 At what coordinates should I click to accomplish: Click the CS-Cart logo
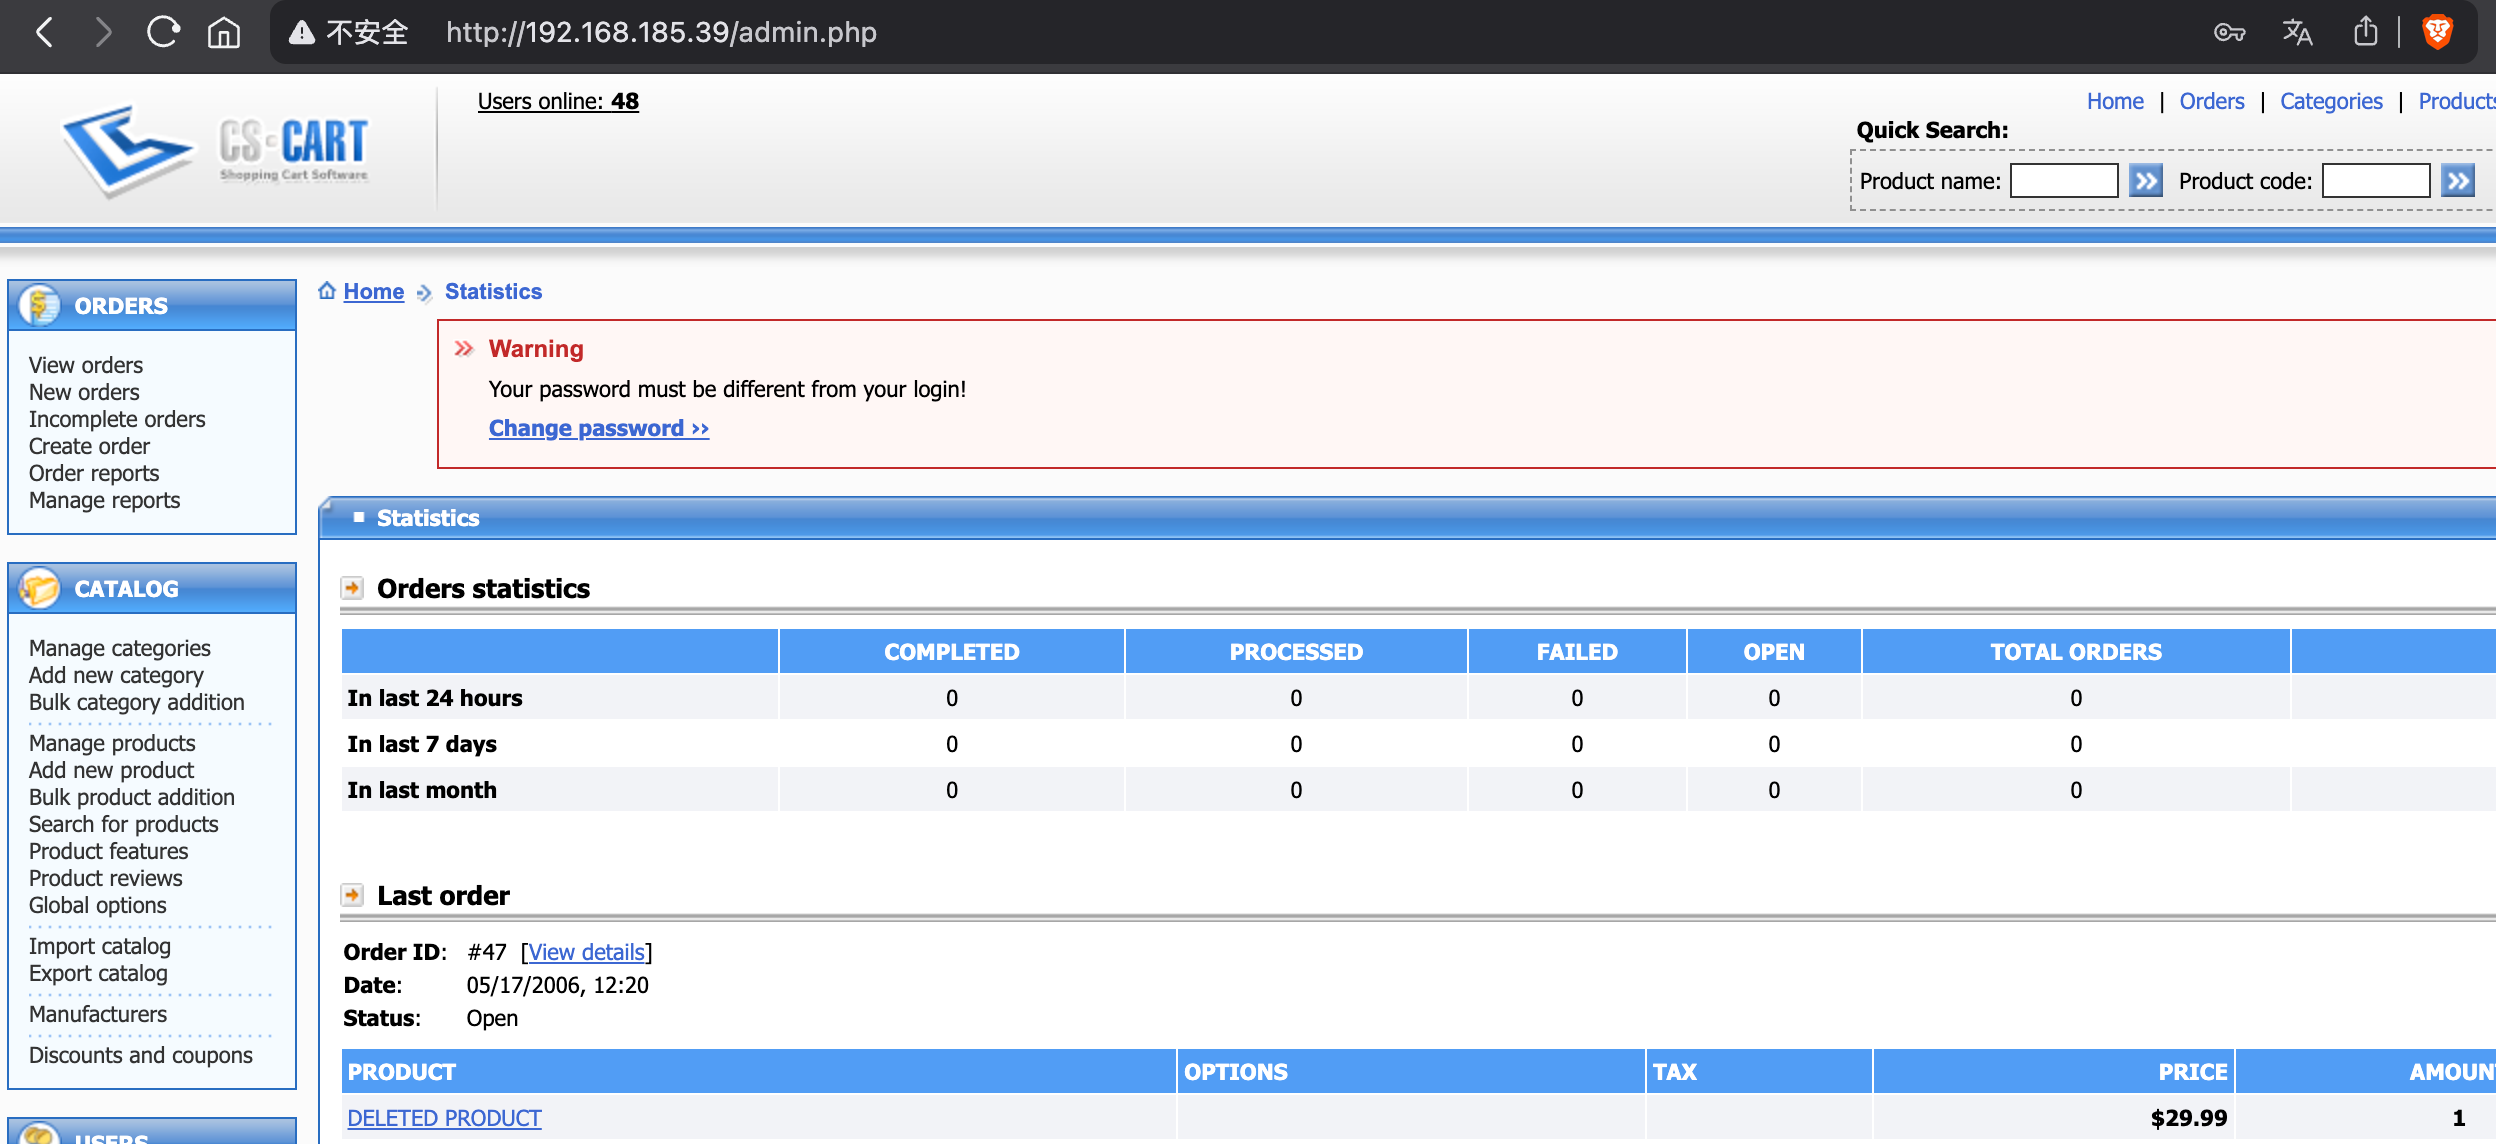[x=216, y=150]
